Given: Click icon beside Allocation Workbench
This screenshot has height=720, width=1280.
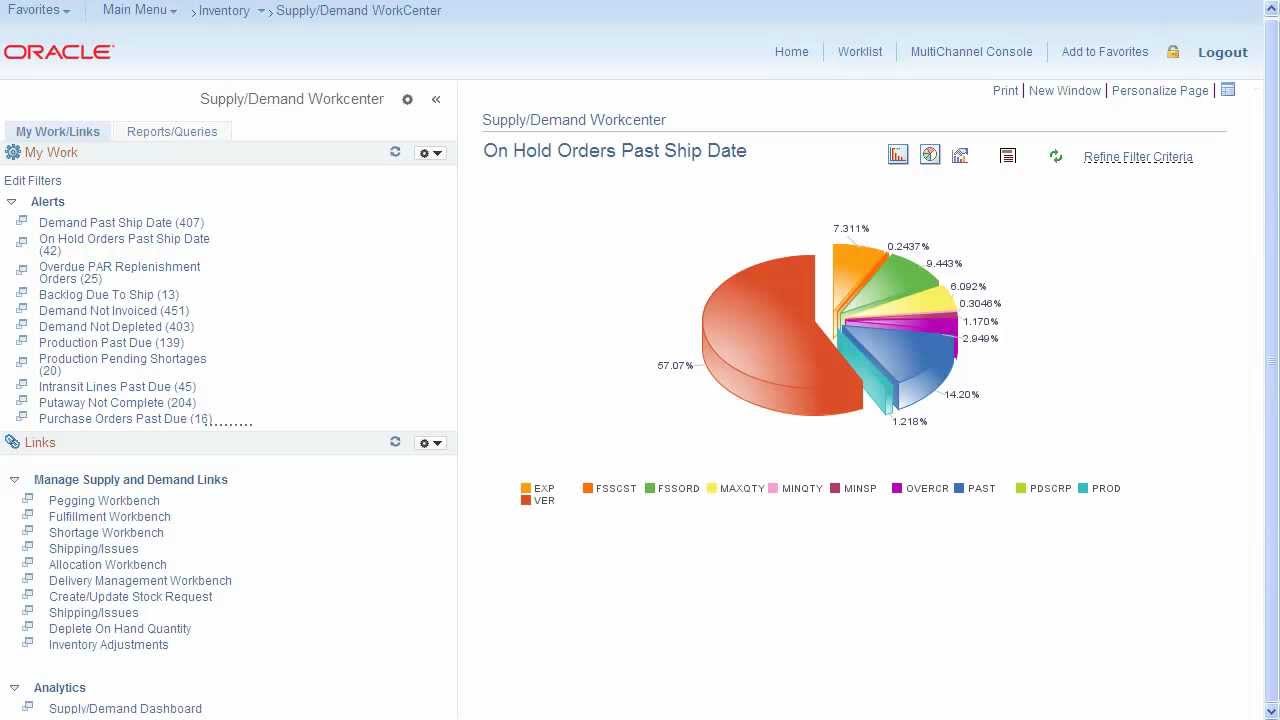Looking at the screenshot, I should (x=28, y=563).
